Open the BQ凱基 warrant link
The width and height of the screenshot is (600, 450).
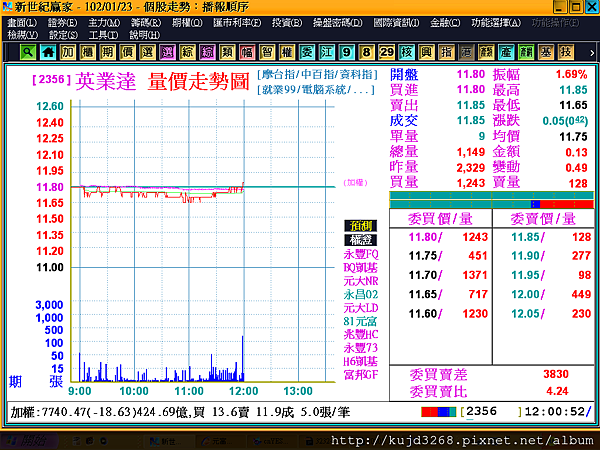pos(360,267)
